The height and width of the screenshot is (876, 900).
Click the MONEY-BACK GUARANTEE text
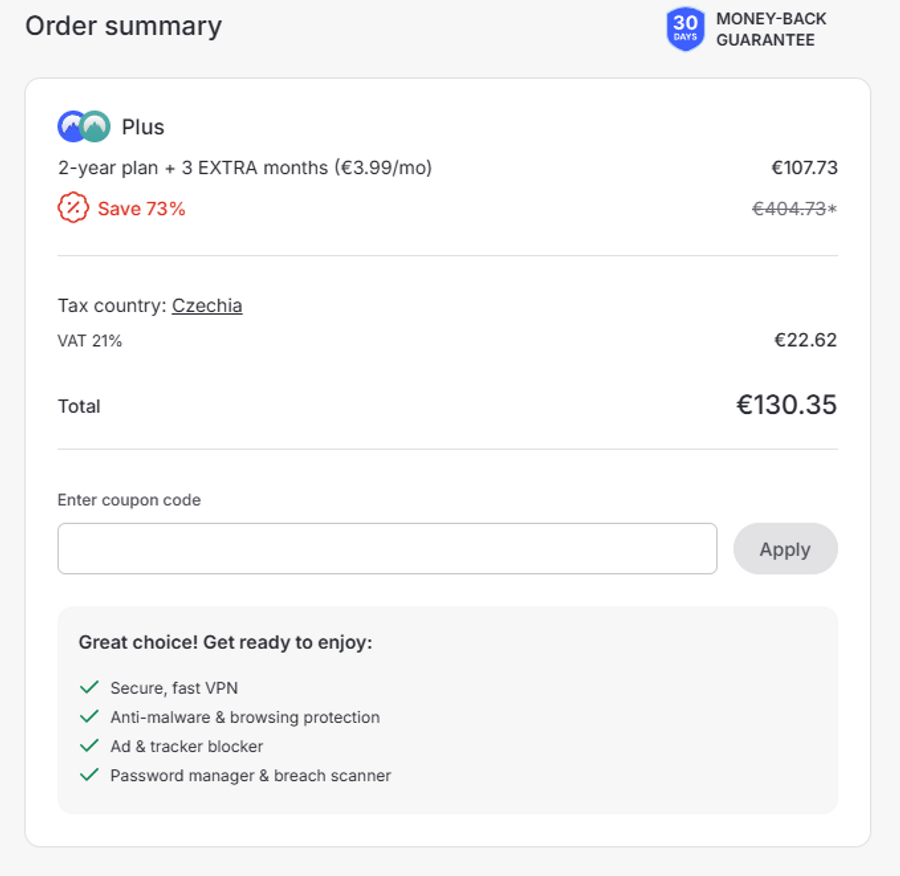point(771,30)
